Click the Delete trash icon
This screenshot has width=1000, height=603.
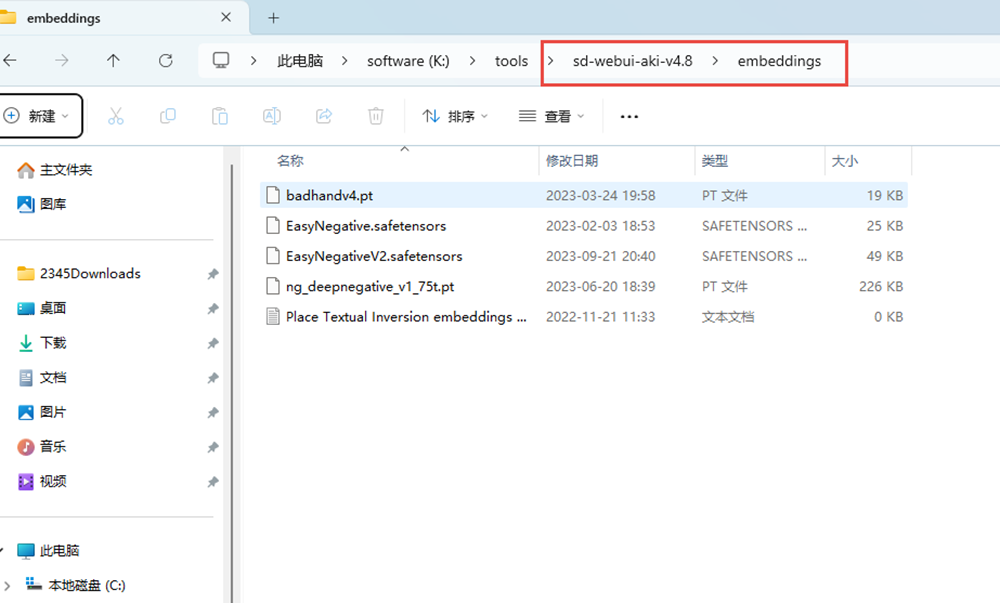(x=376, y=116)
